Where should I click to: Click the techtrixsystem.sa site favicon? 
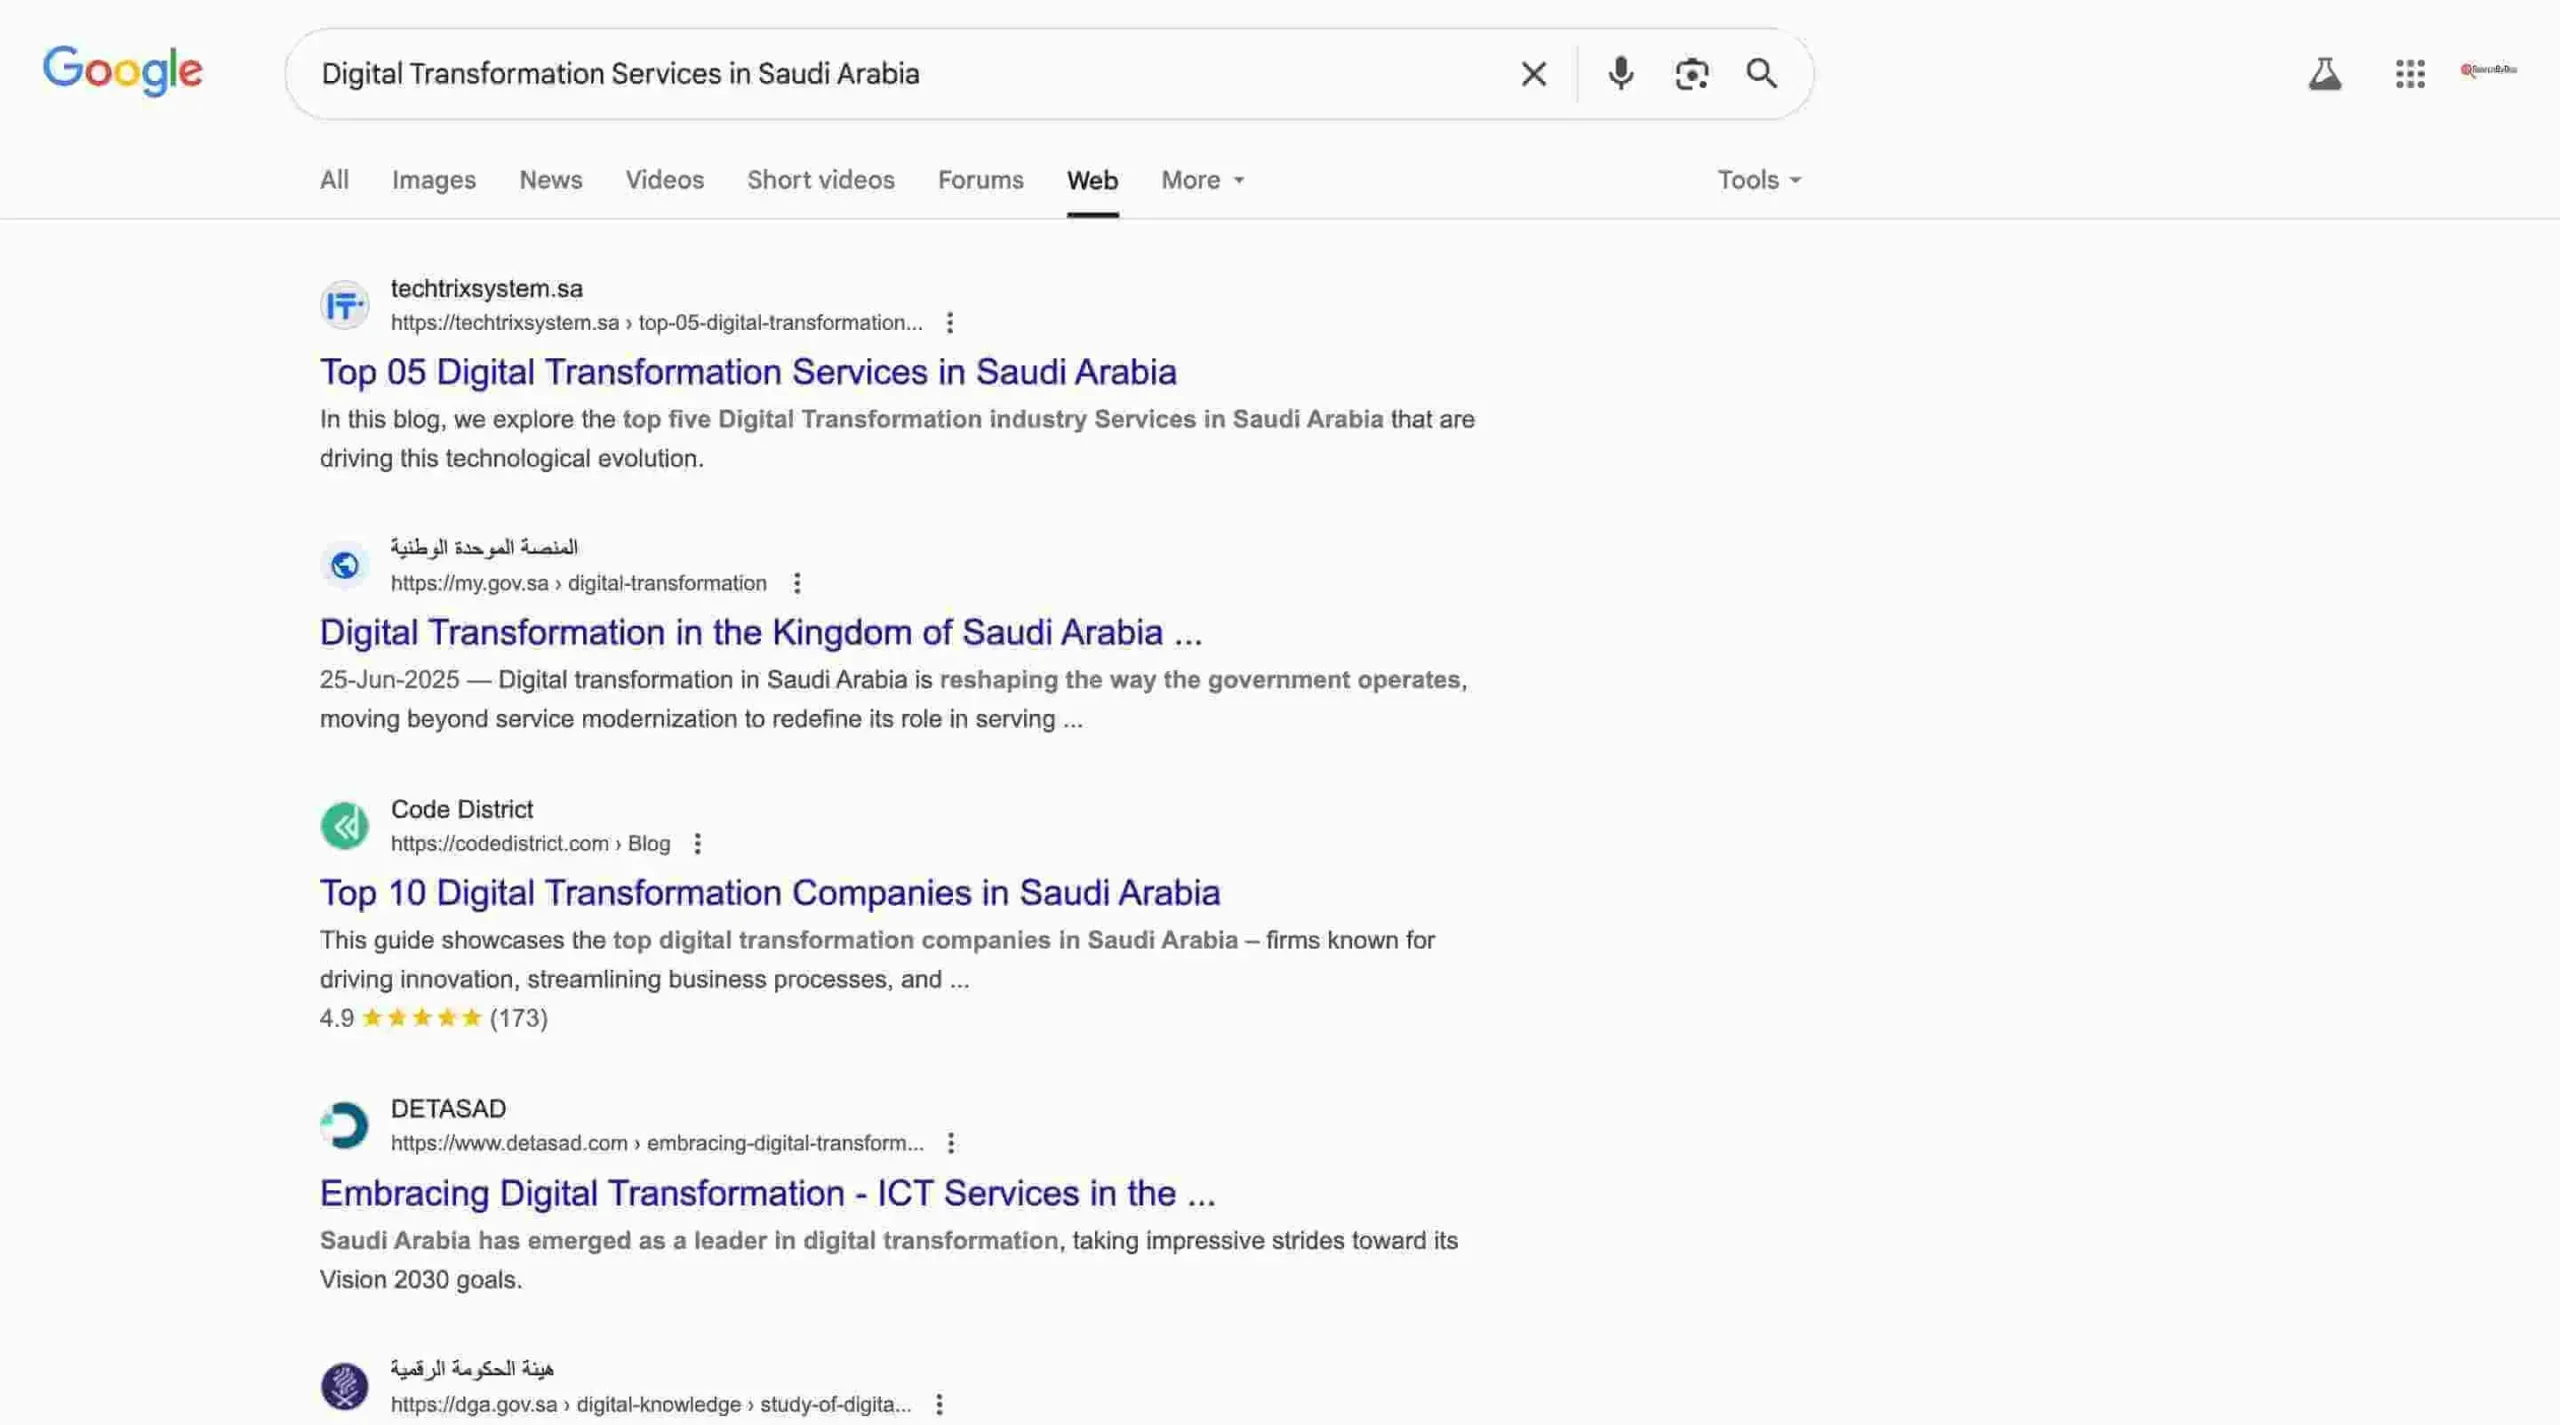[x=345, y=304]
